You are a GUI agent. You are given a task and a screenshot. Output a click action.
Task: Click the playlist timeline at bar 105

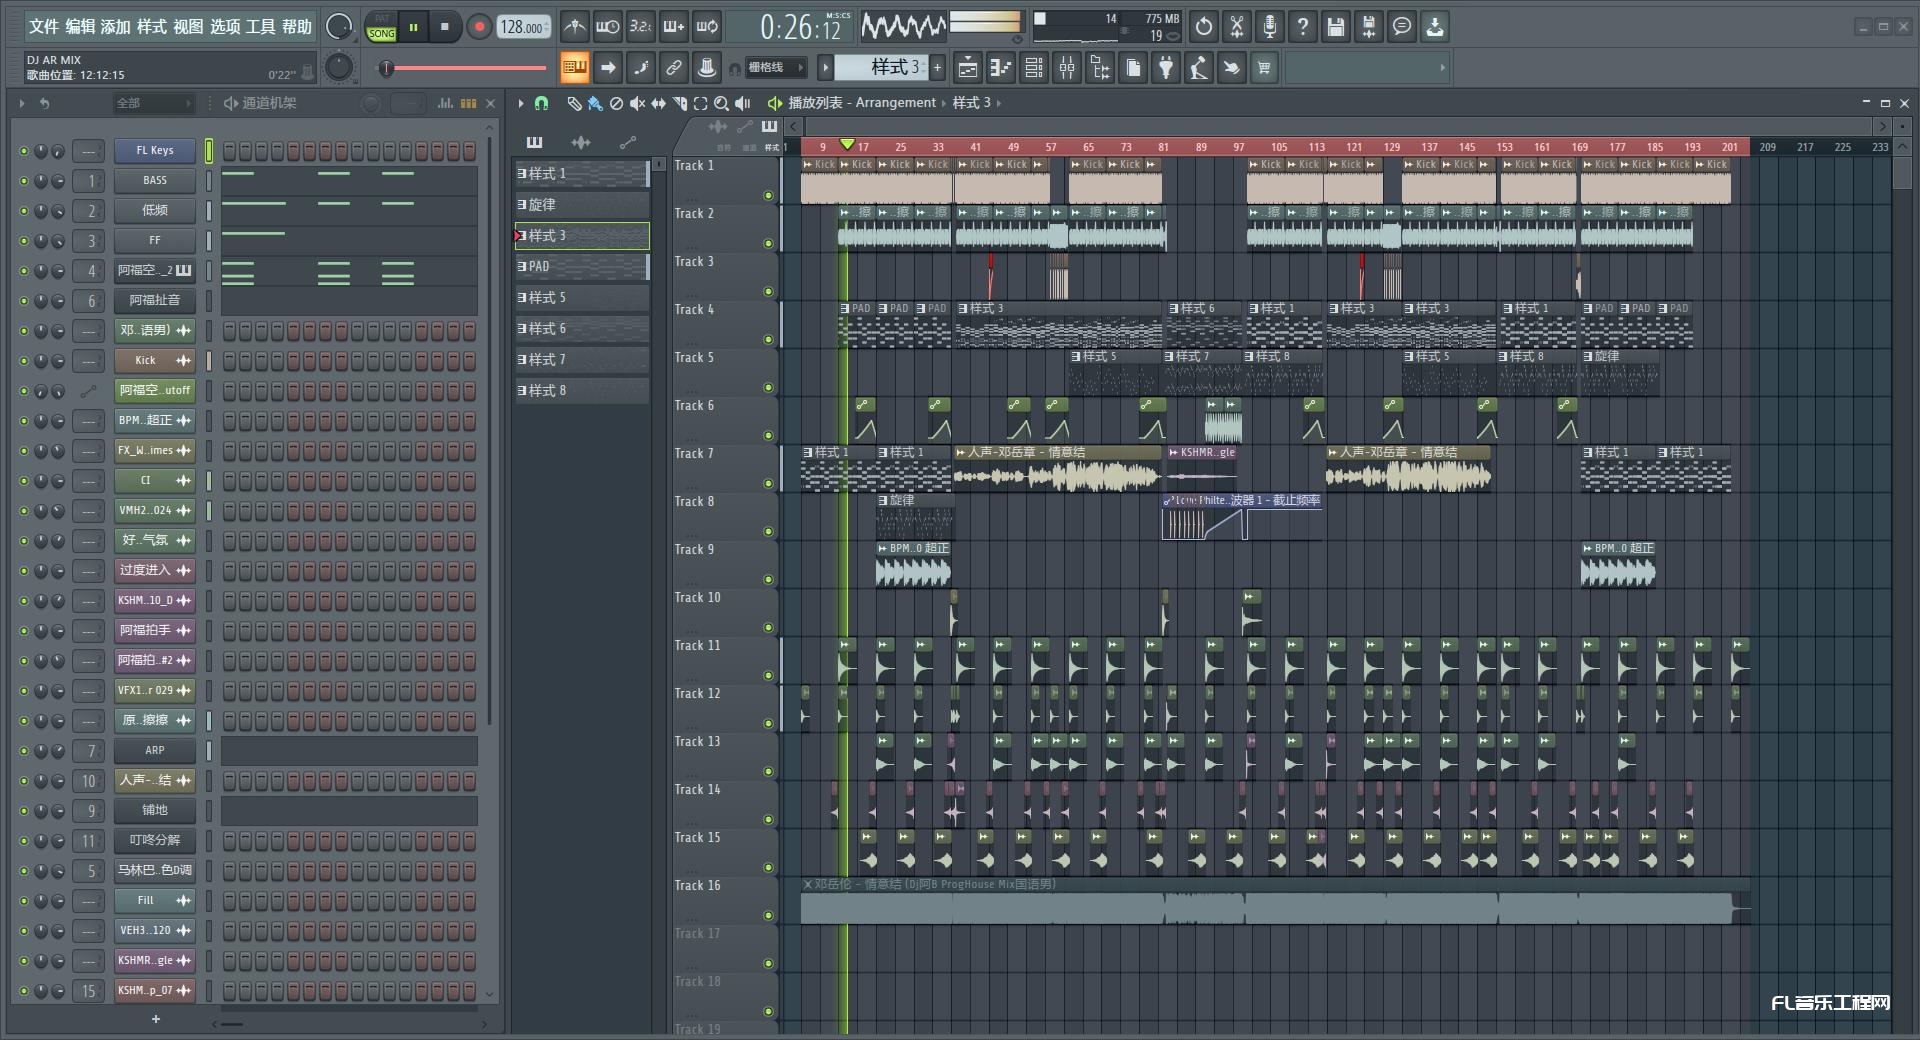(x=1279, y=147)
